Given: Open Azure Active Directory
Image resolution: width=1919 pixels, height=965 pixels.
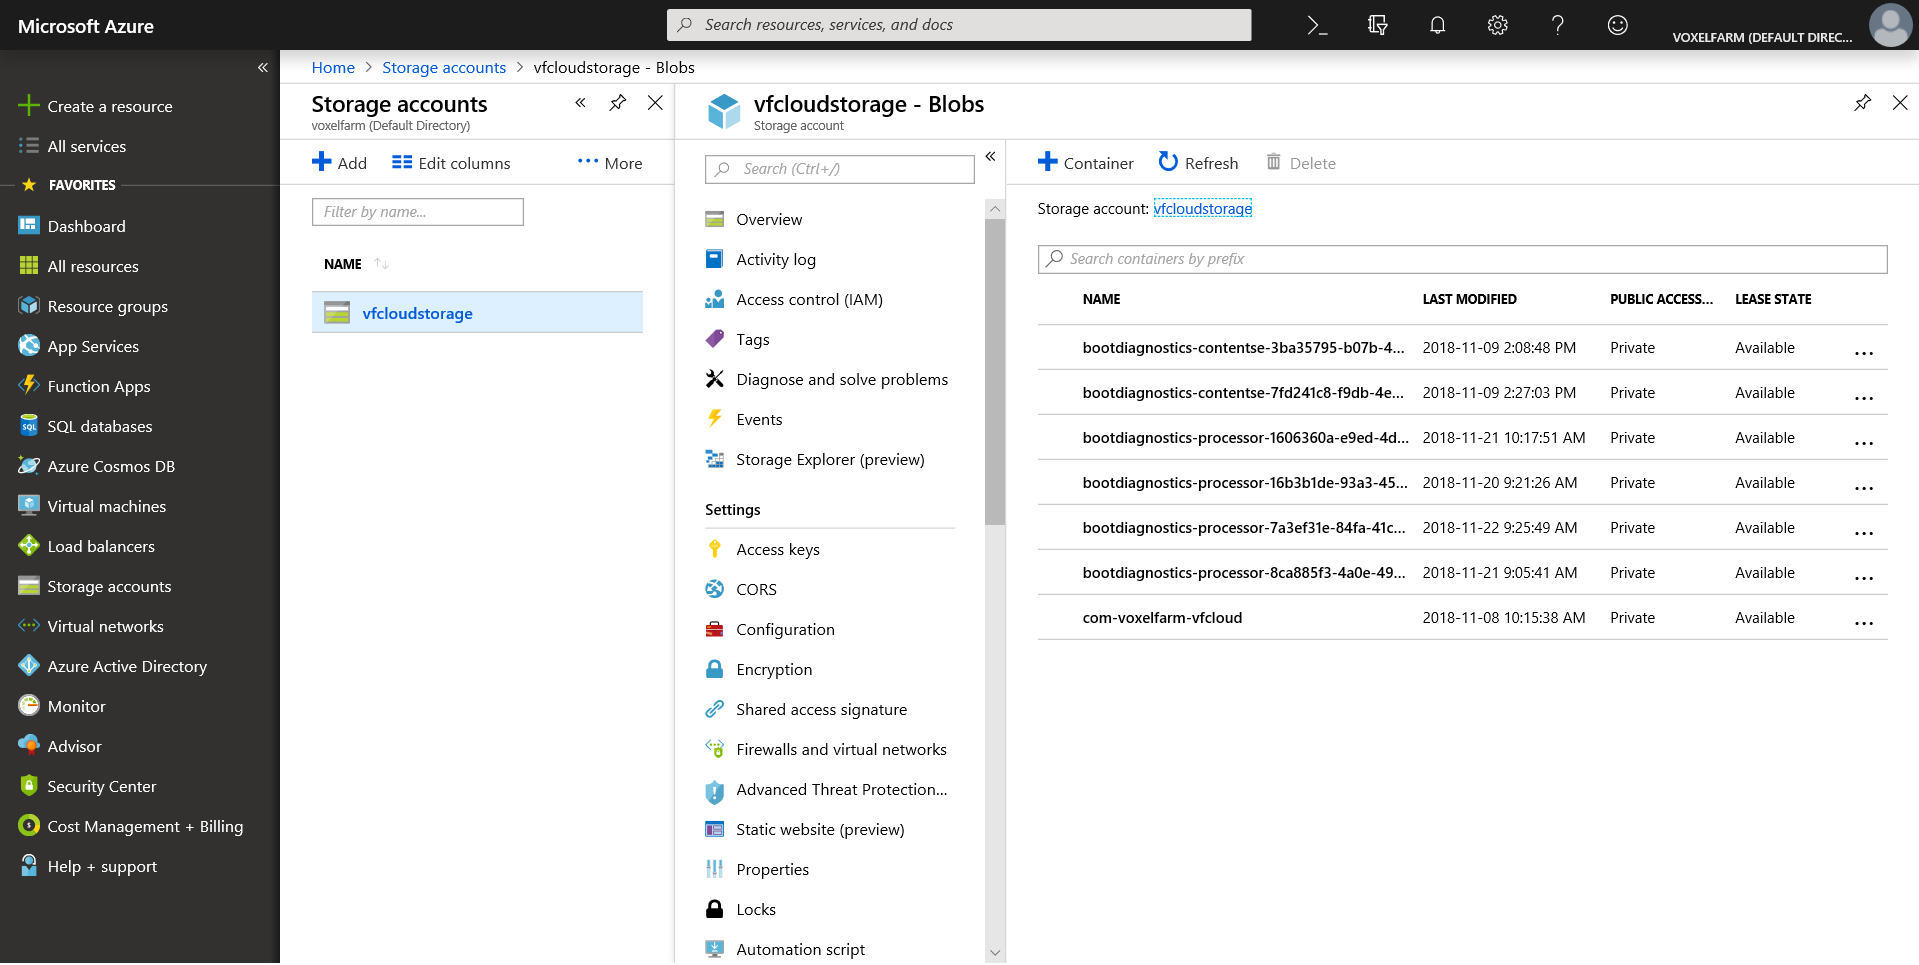Looking at the screenshot, I should (127, 666).
